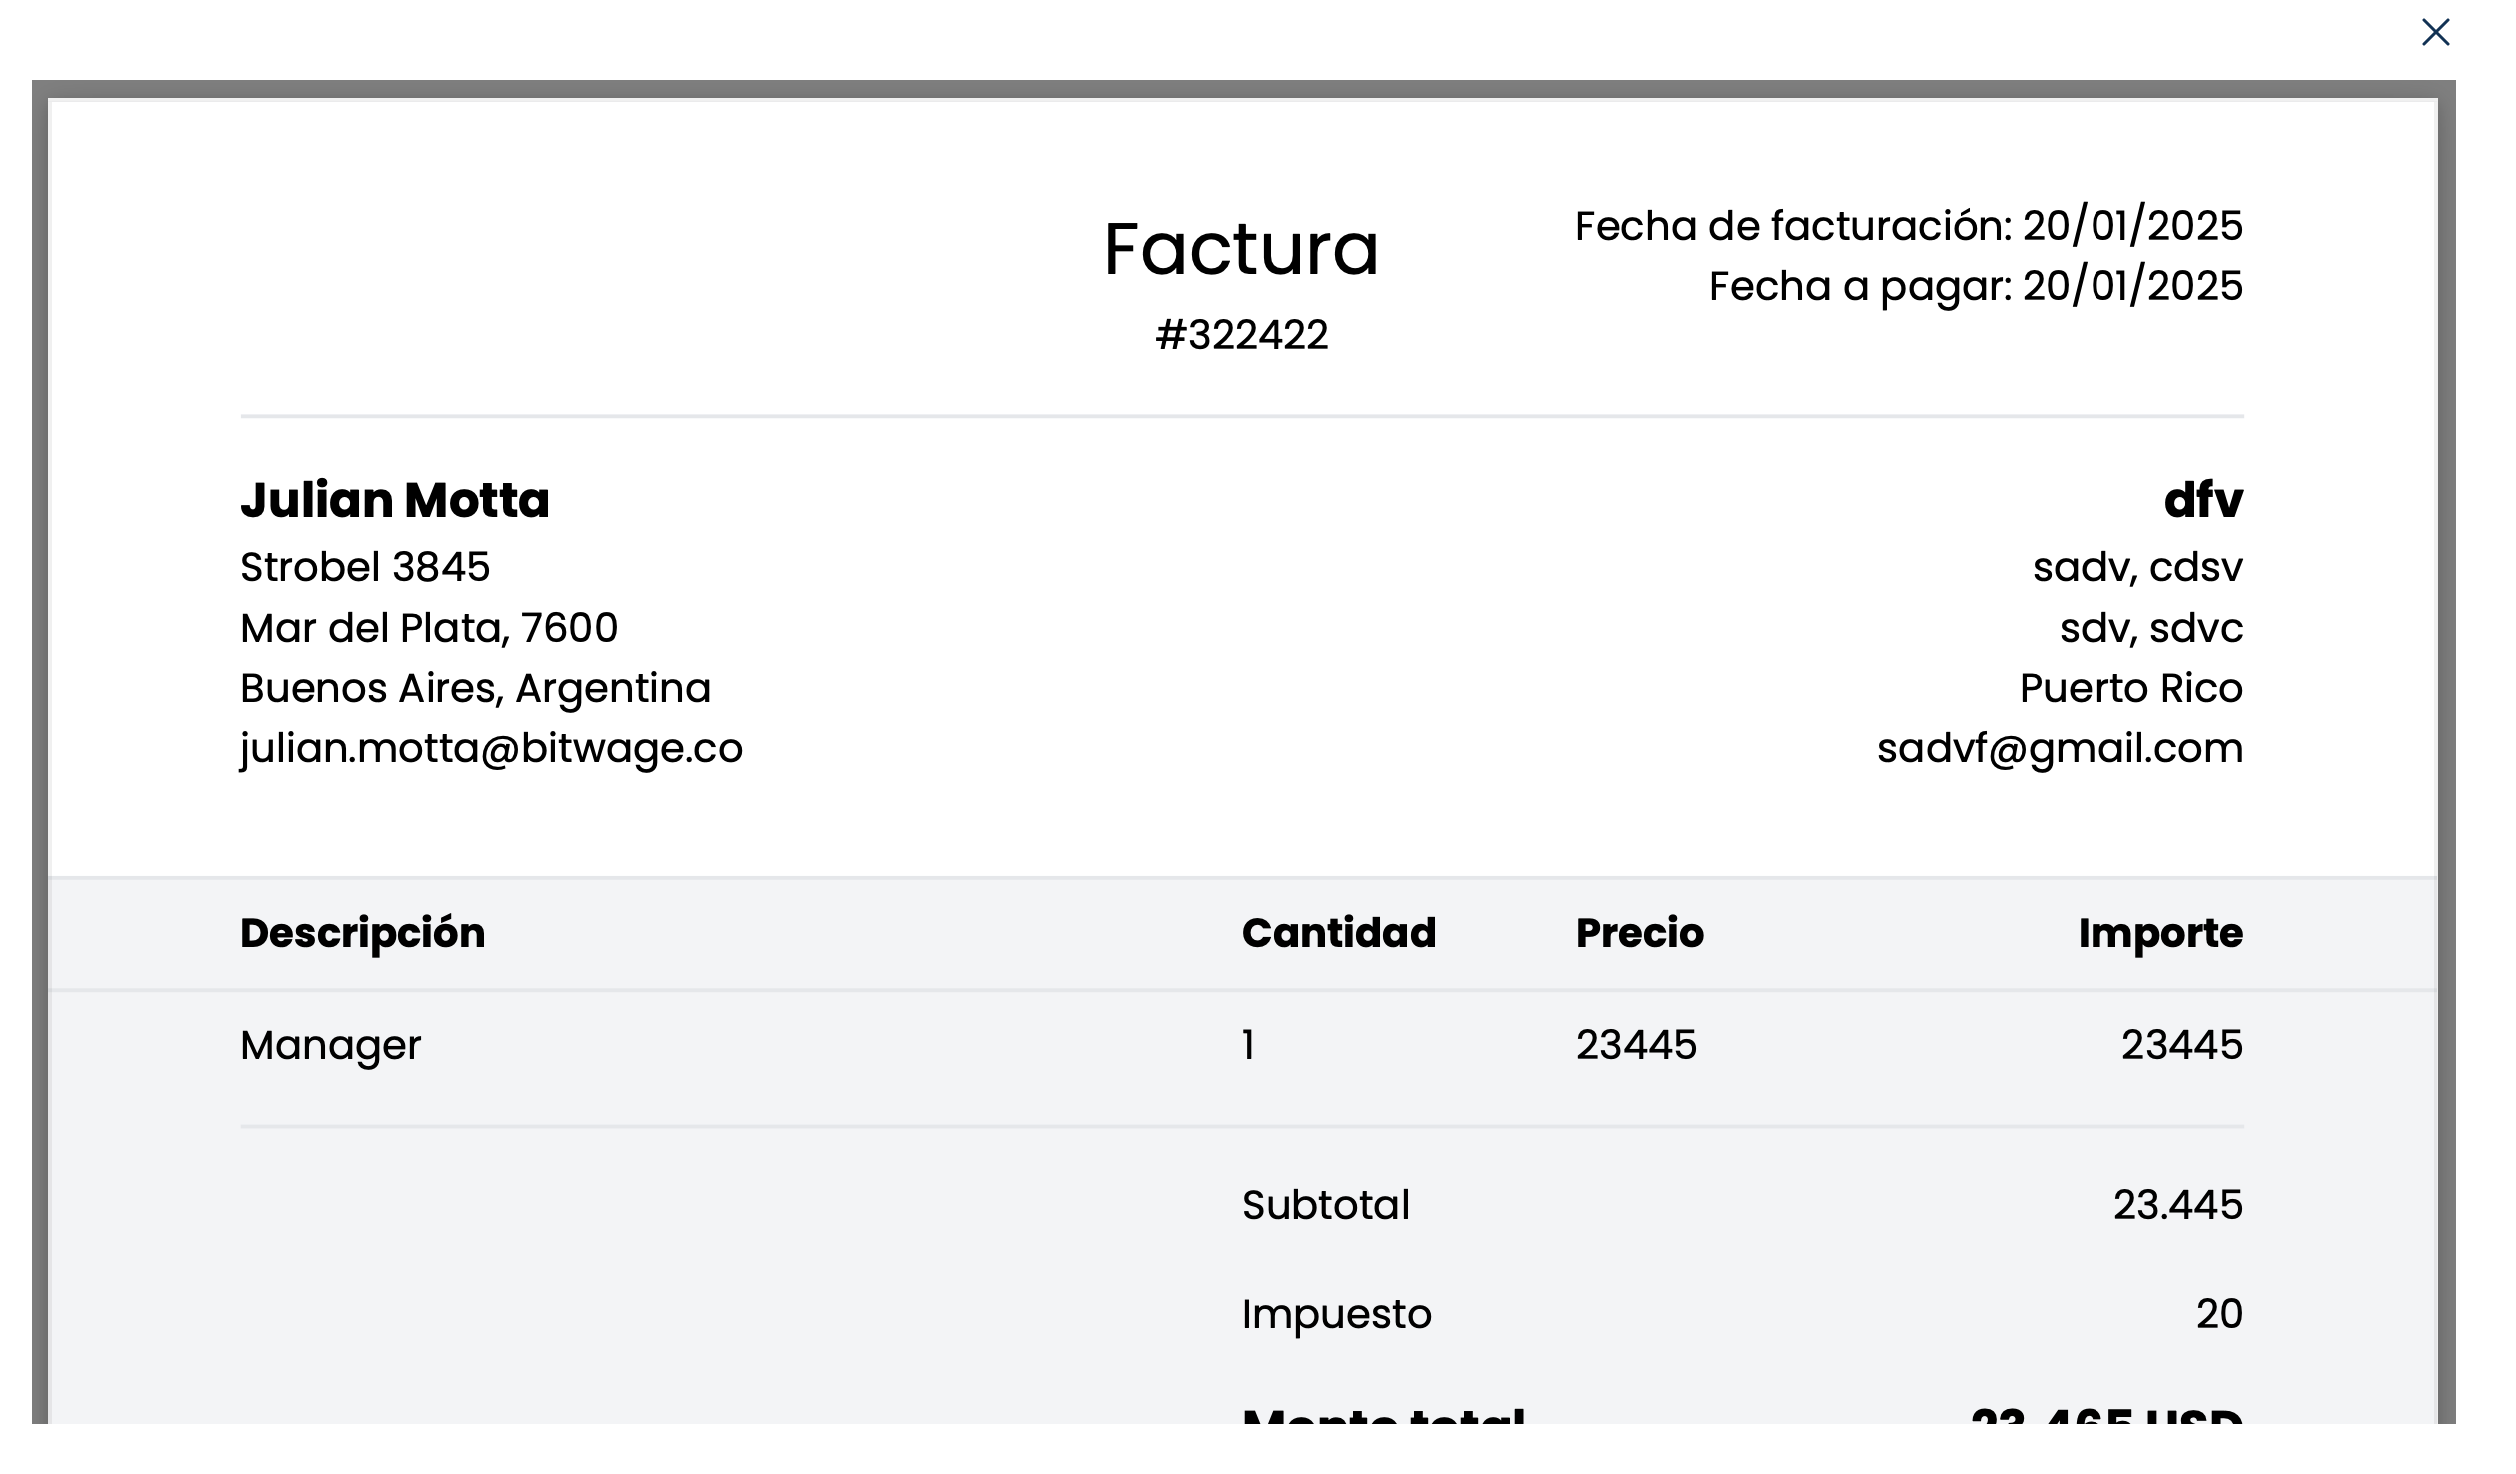Click the sender name Julian Motta
Viewport: 2516px width, 1474px height.
point(395,500)
